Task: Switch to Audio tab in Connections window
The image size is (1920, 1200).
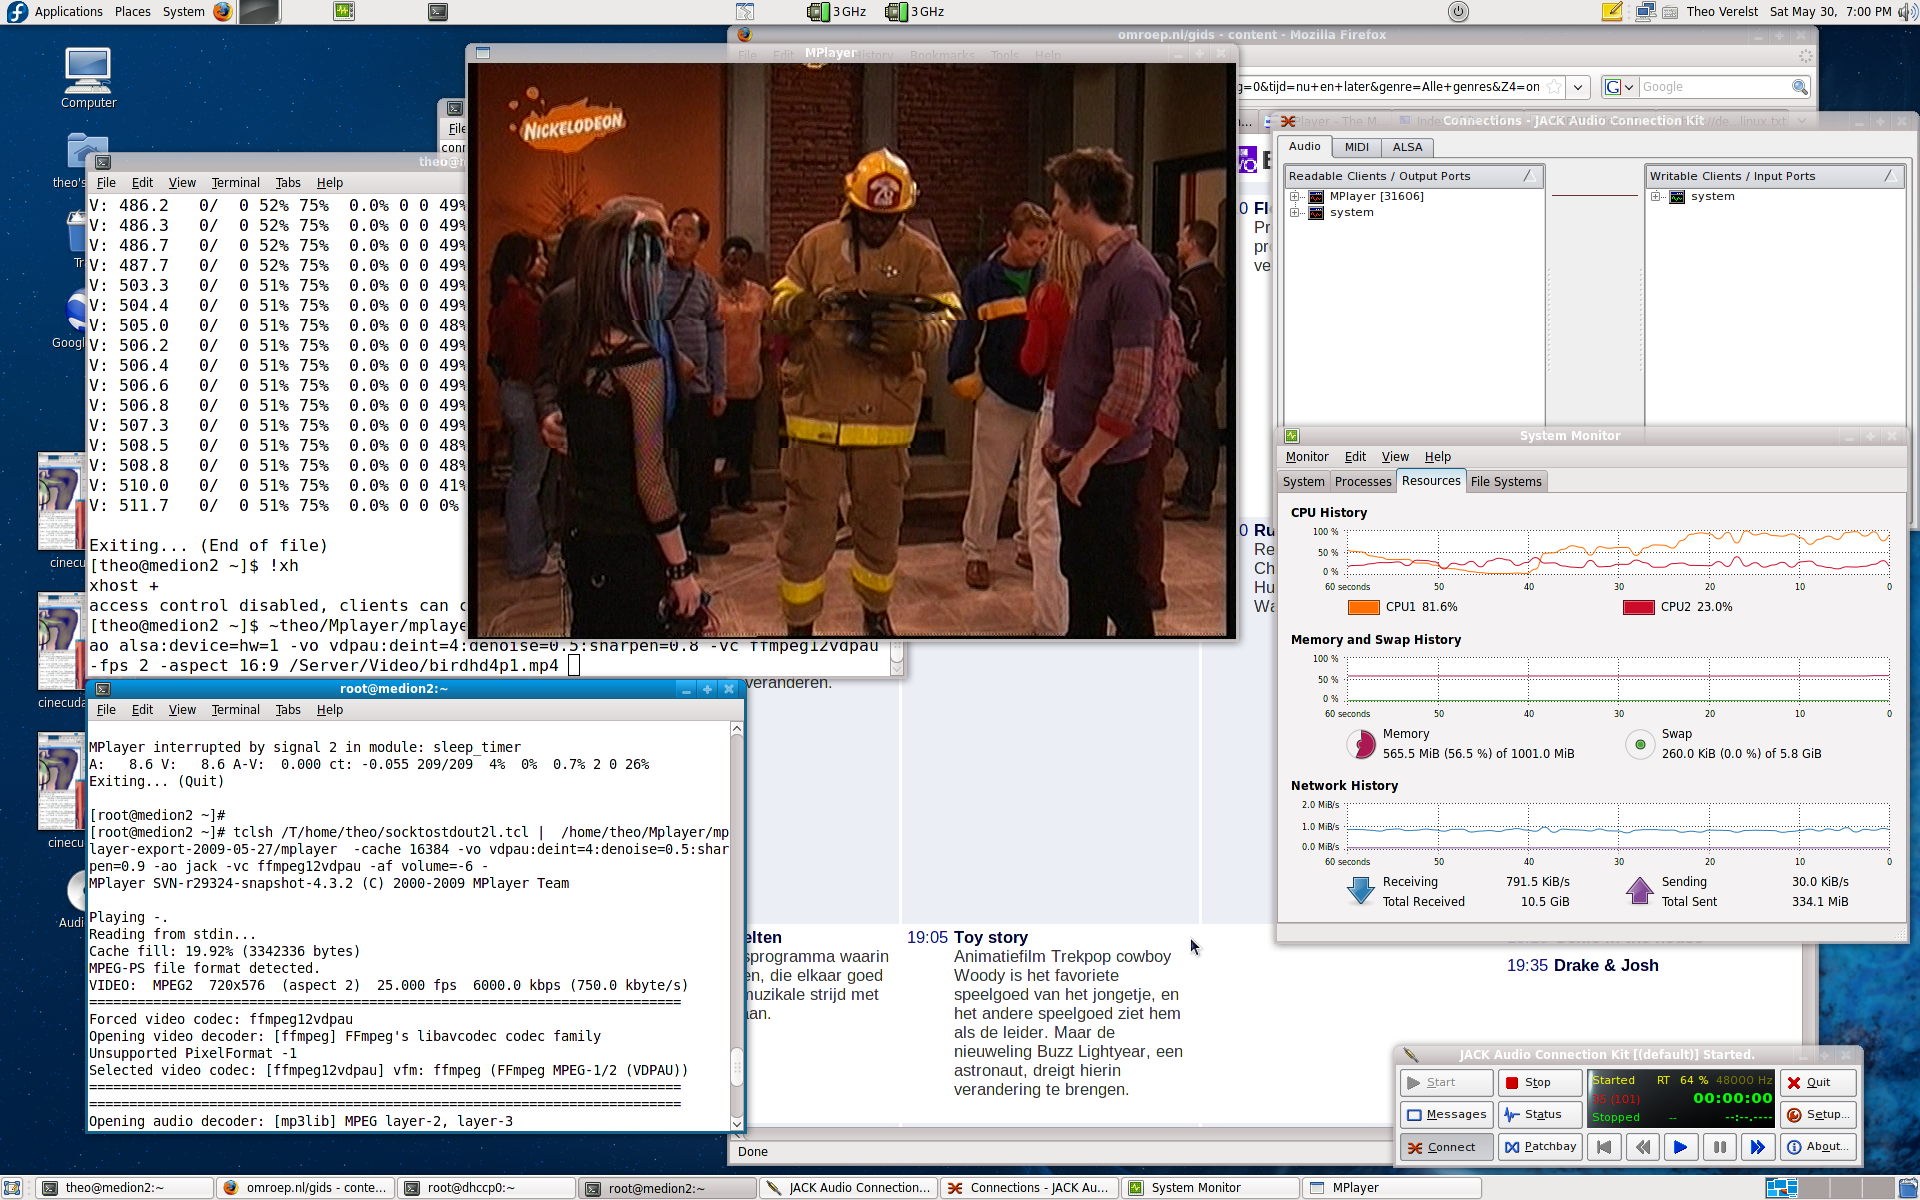Action: [1304, 146]
